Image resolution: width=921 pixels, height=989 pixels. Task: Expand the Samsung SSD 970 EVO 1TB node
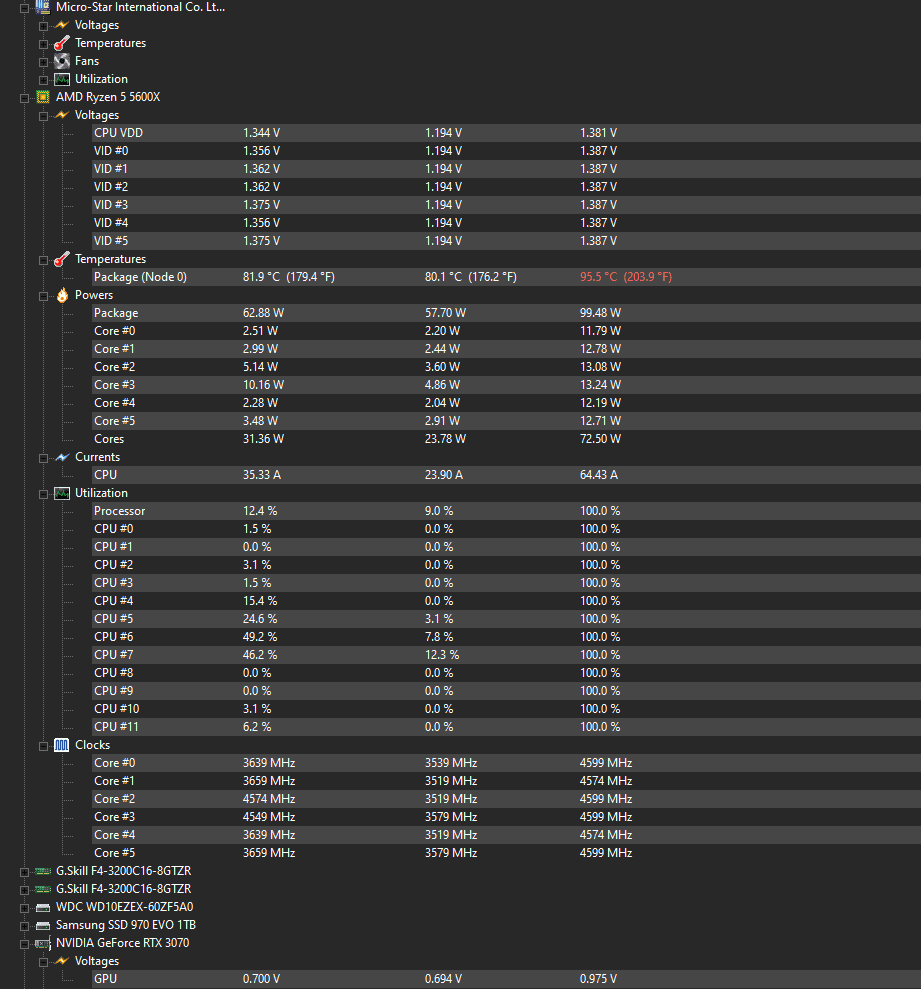[x=25, y=926]
